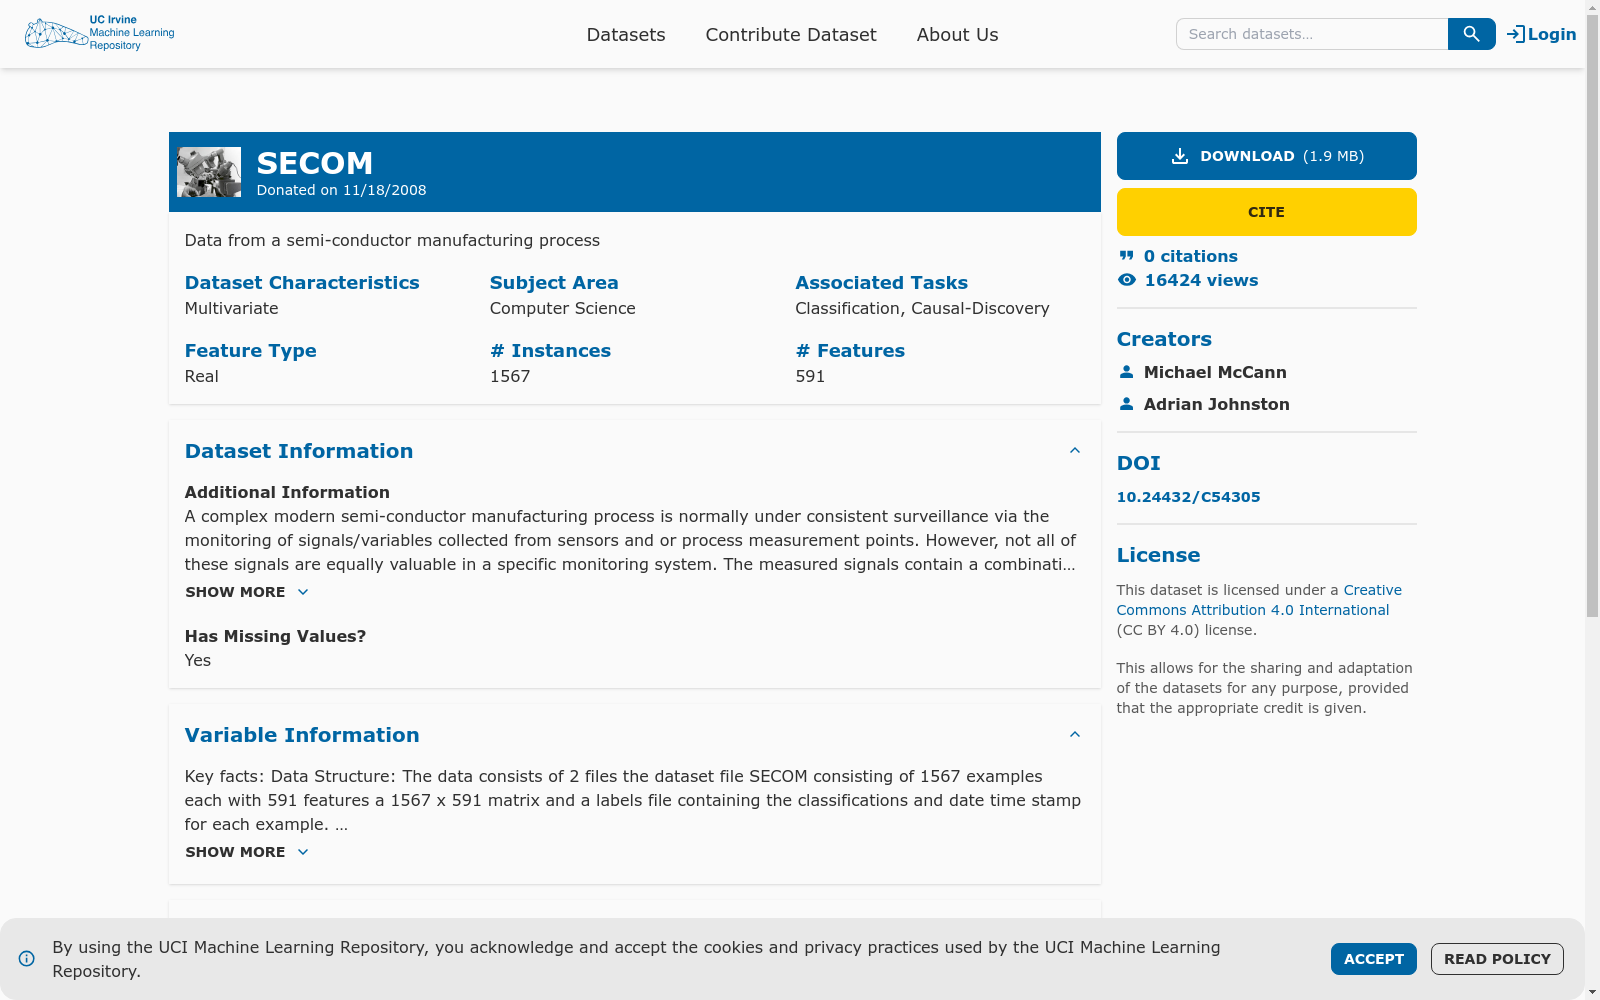Click the scrollbar down arrow

point(1592,992)
